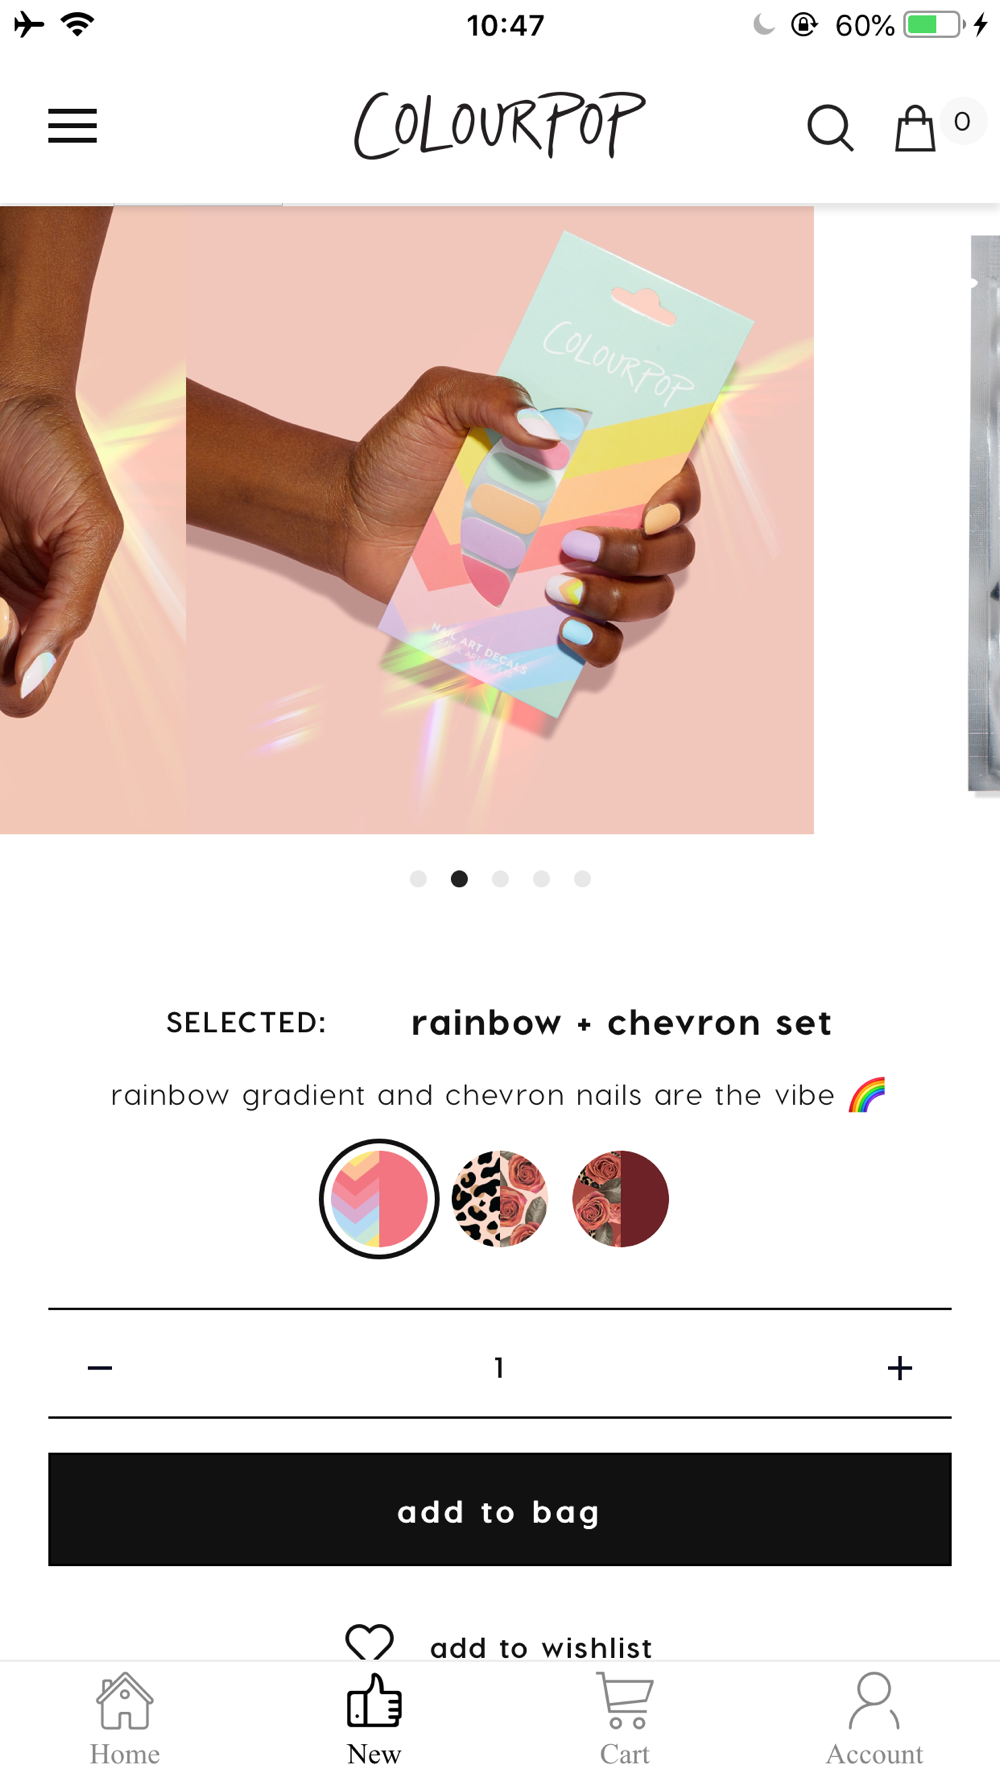Viewport: 1000px width, 1778px height.
Task: Open the New thumbs-up tab
Action: 374,1719
